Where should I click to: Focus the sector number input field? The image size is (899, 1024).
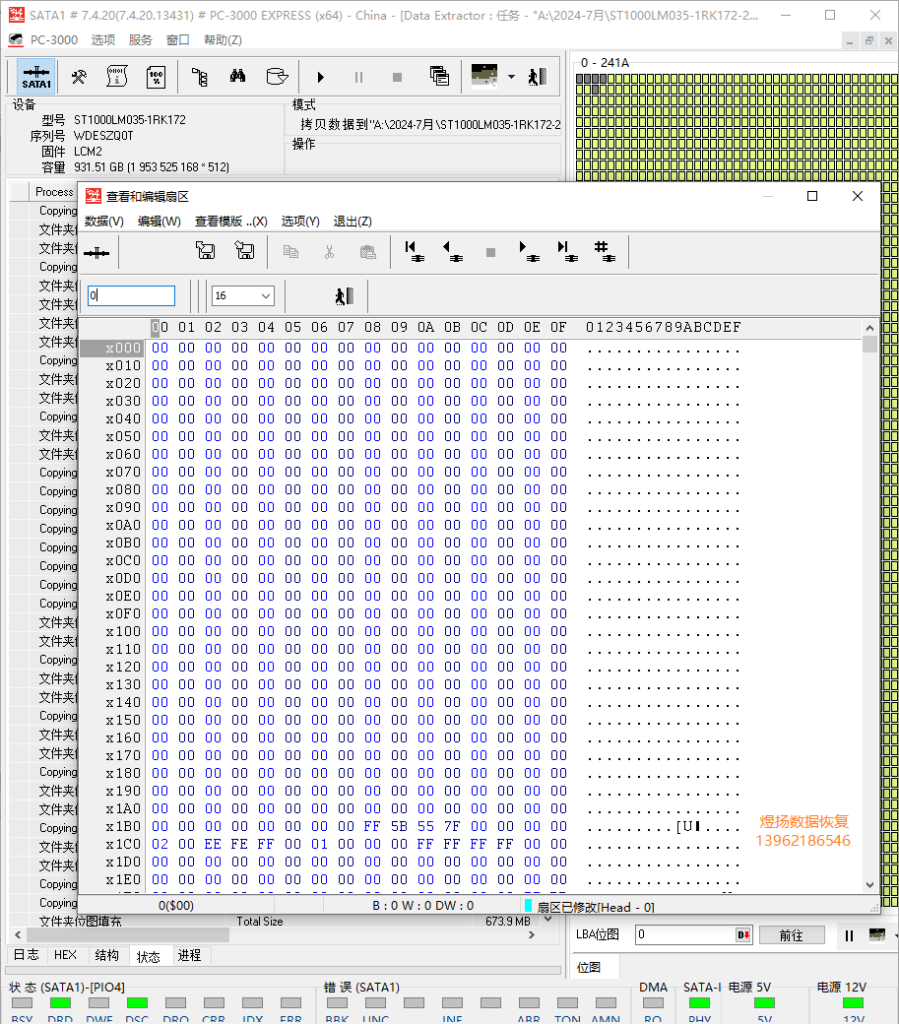[x=131, y=296]
